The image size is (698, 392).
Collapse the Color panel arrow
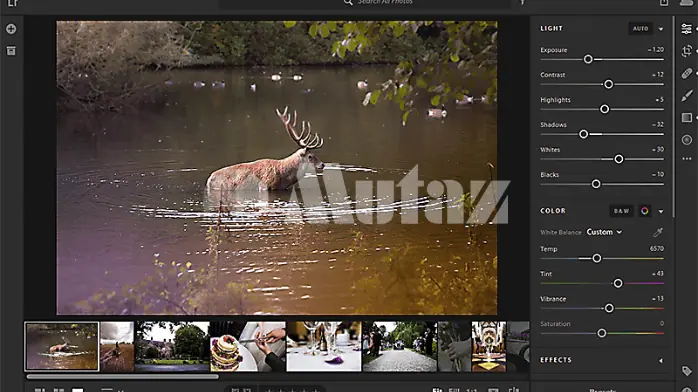pyautogui.click(x=661, y=211)
